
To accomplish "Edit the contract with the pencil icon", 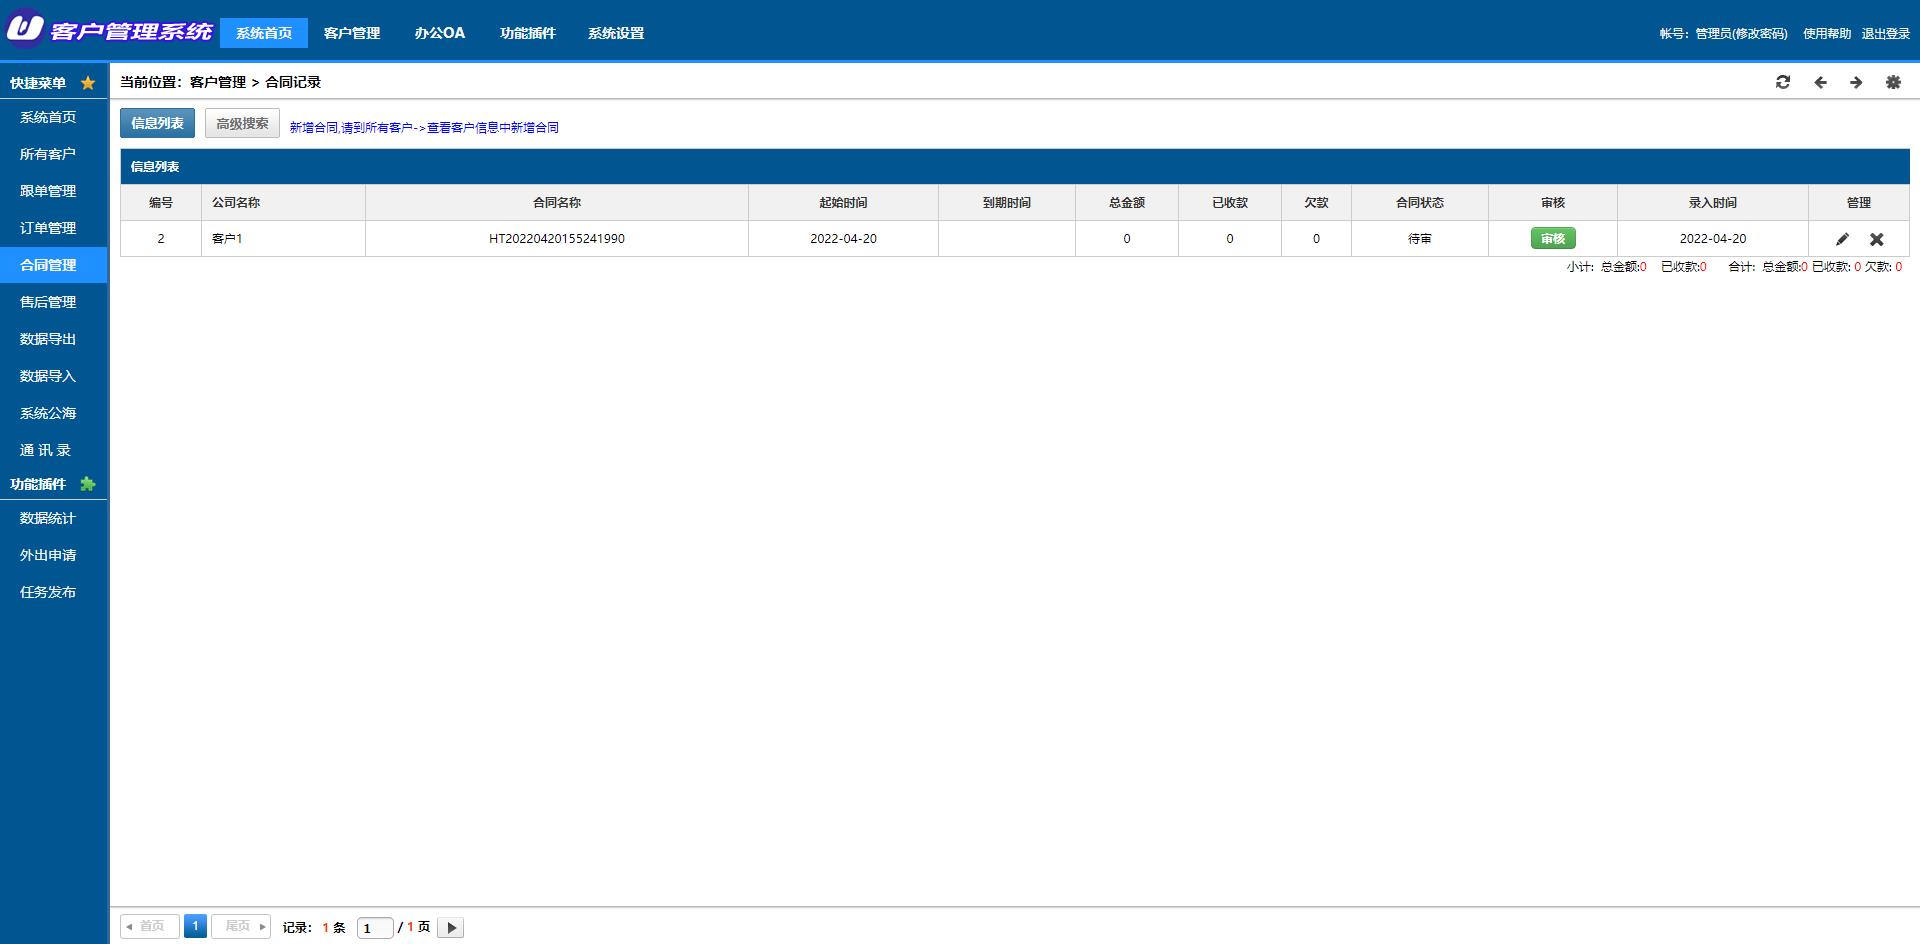I will pos(1842,239).
